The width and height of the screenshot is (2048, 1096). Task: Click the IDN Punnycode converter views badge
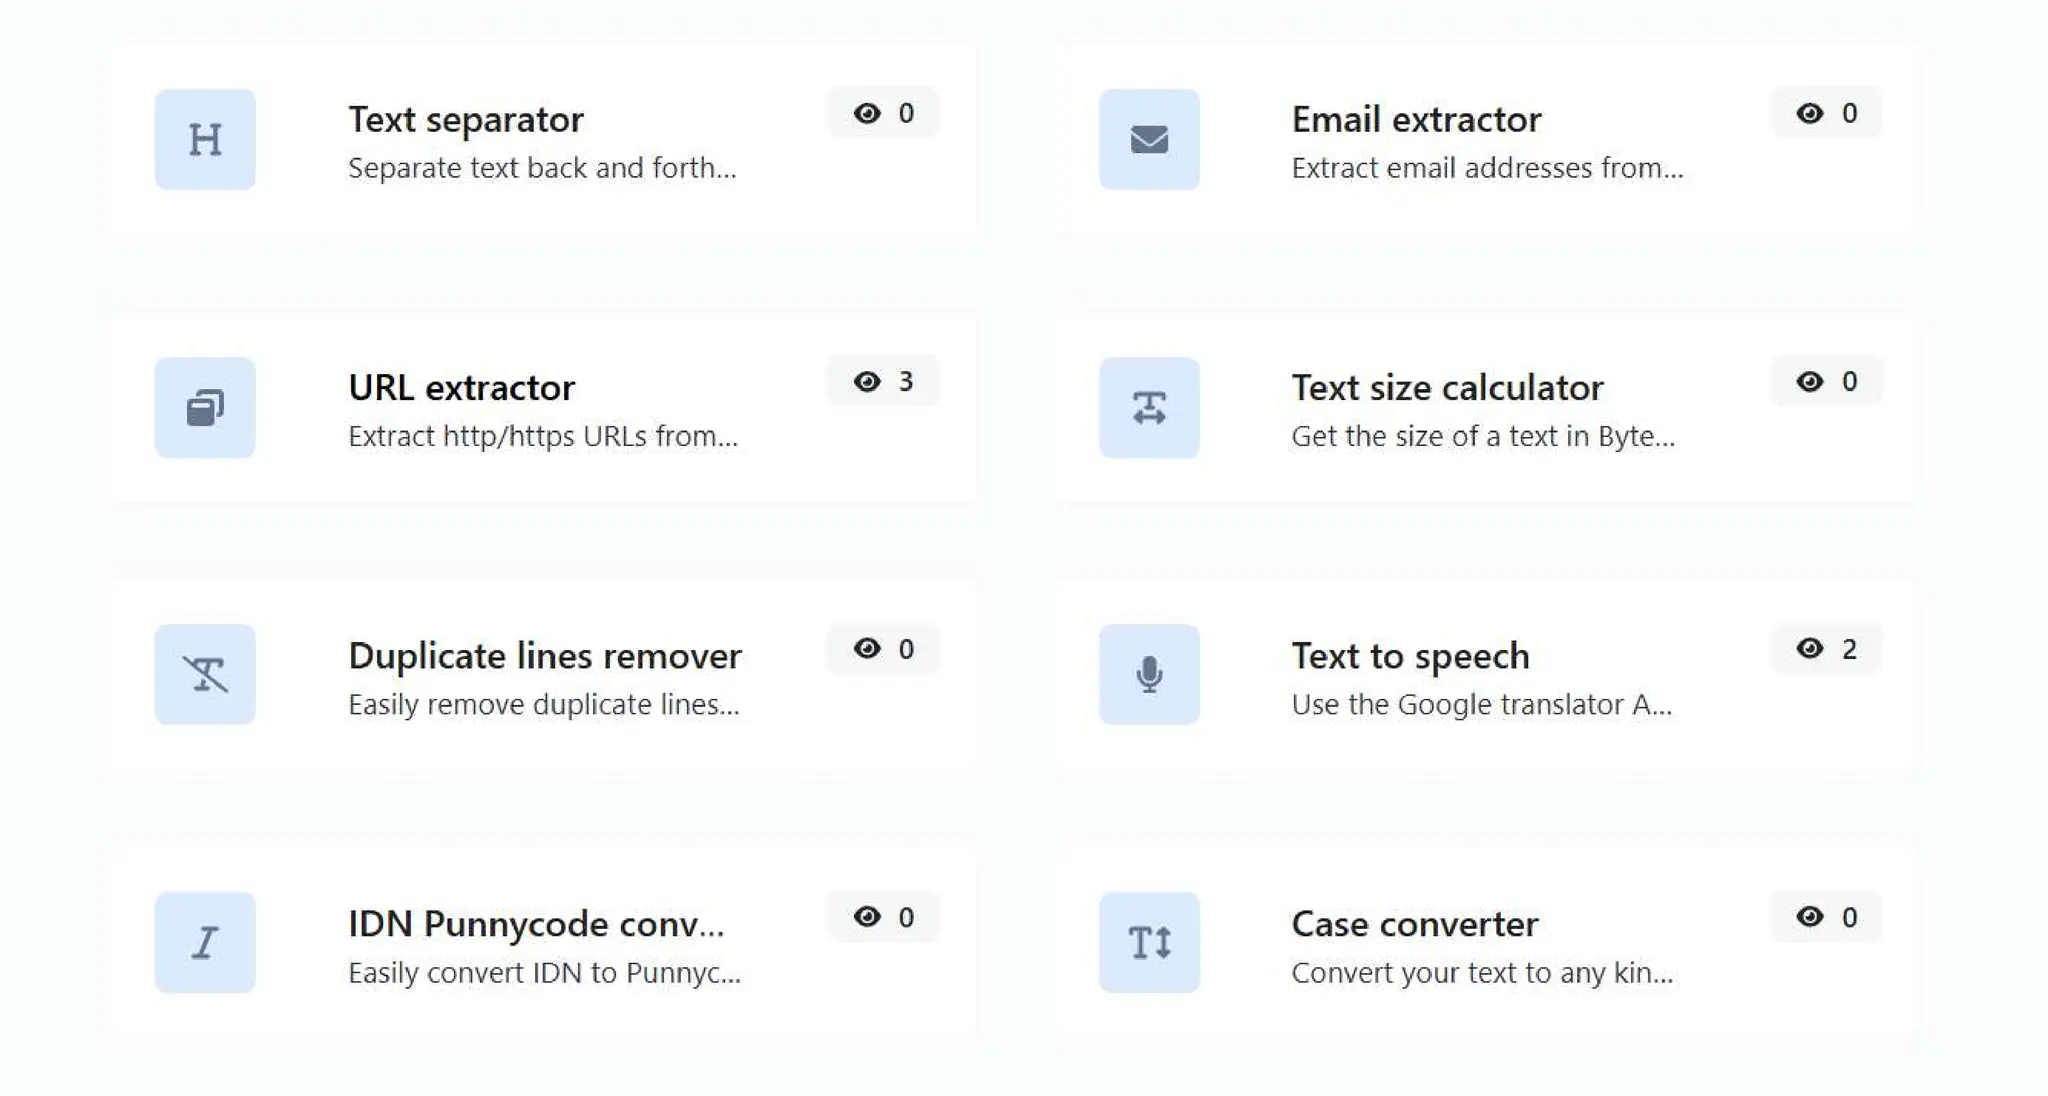(883, 917)
